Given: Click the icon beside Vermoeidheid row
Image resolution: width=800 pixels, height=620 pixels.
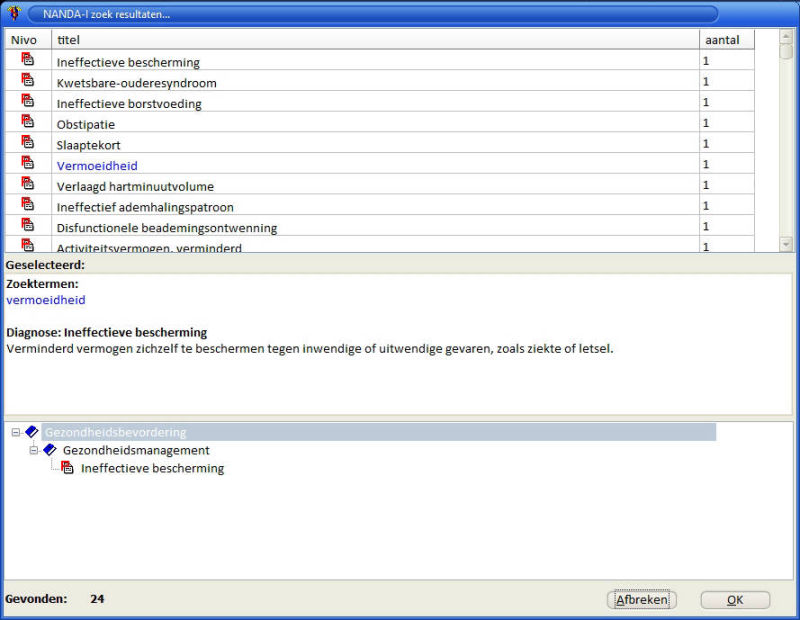Looking at the screenshot, I should tap(28, 164).
